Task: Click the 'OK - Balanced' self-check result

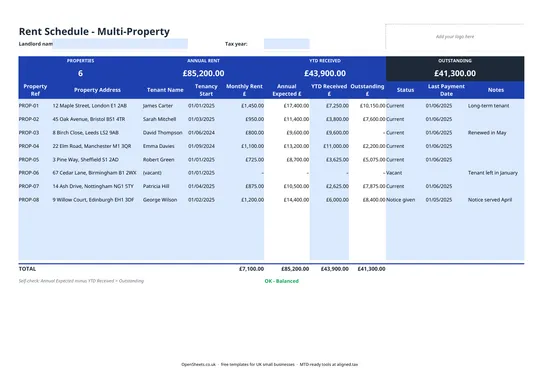Action: [x=281, y=281]
